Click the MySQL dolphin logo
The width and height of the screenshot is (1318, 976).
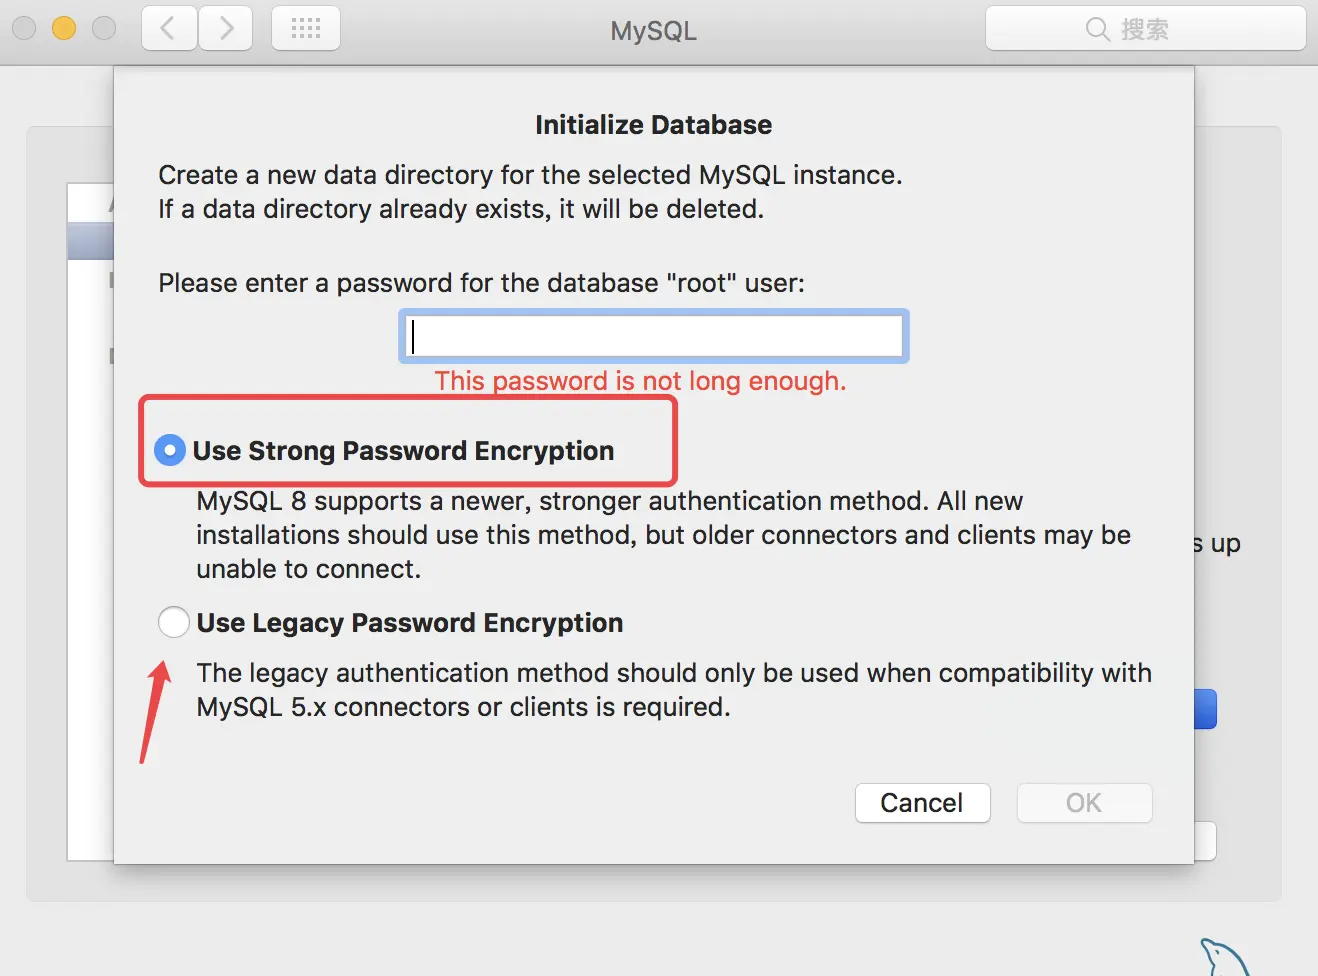(1225, 958)
